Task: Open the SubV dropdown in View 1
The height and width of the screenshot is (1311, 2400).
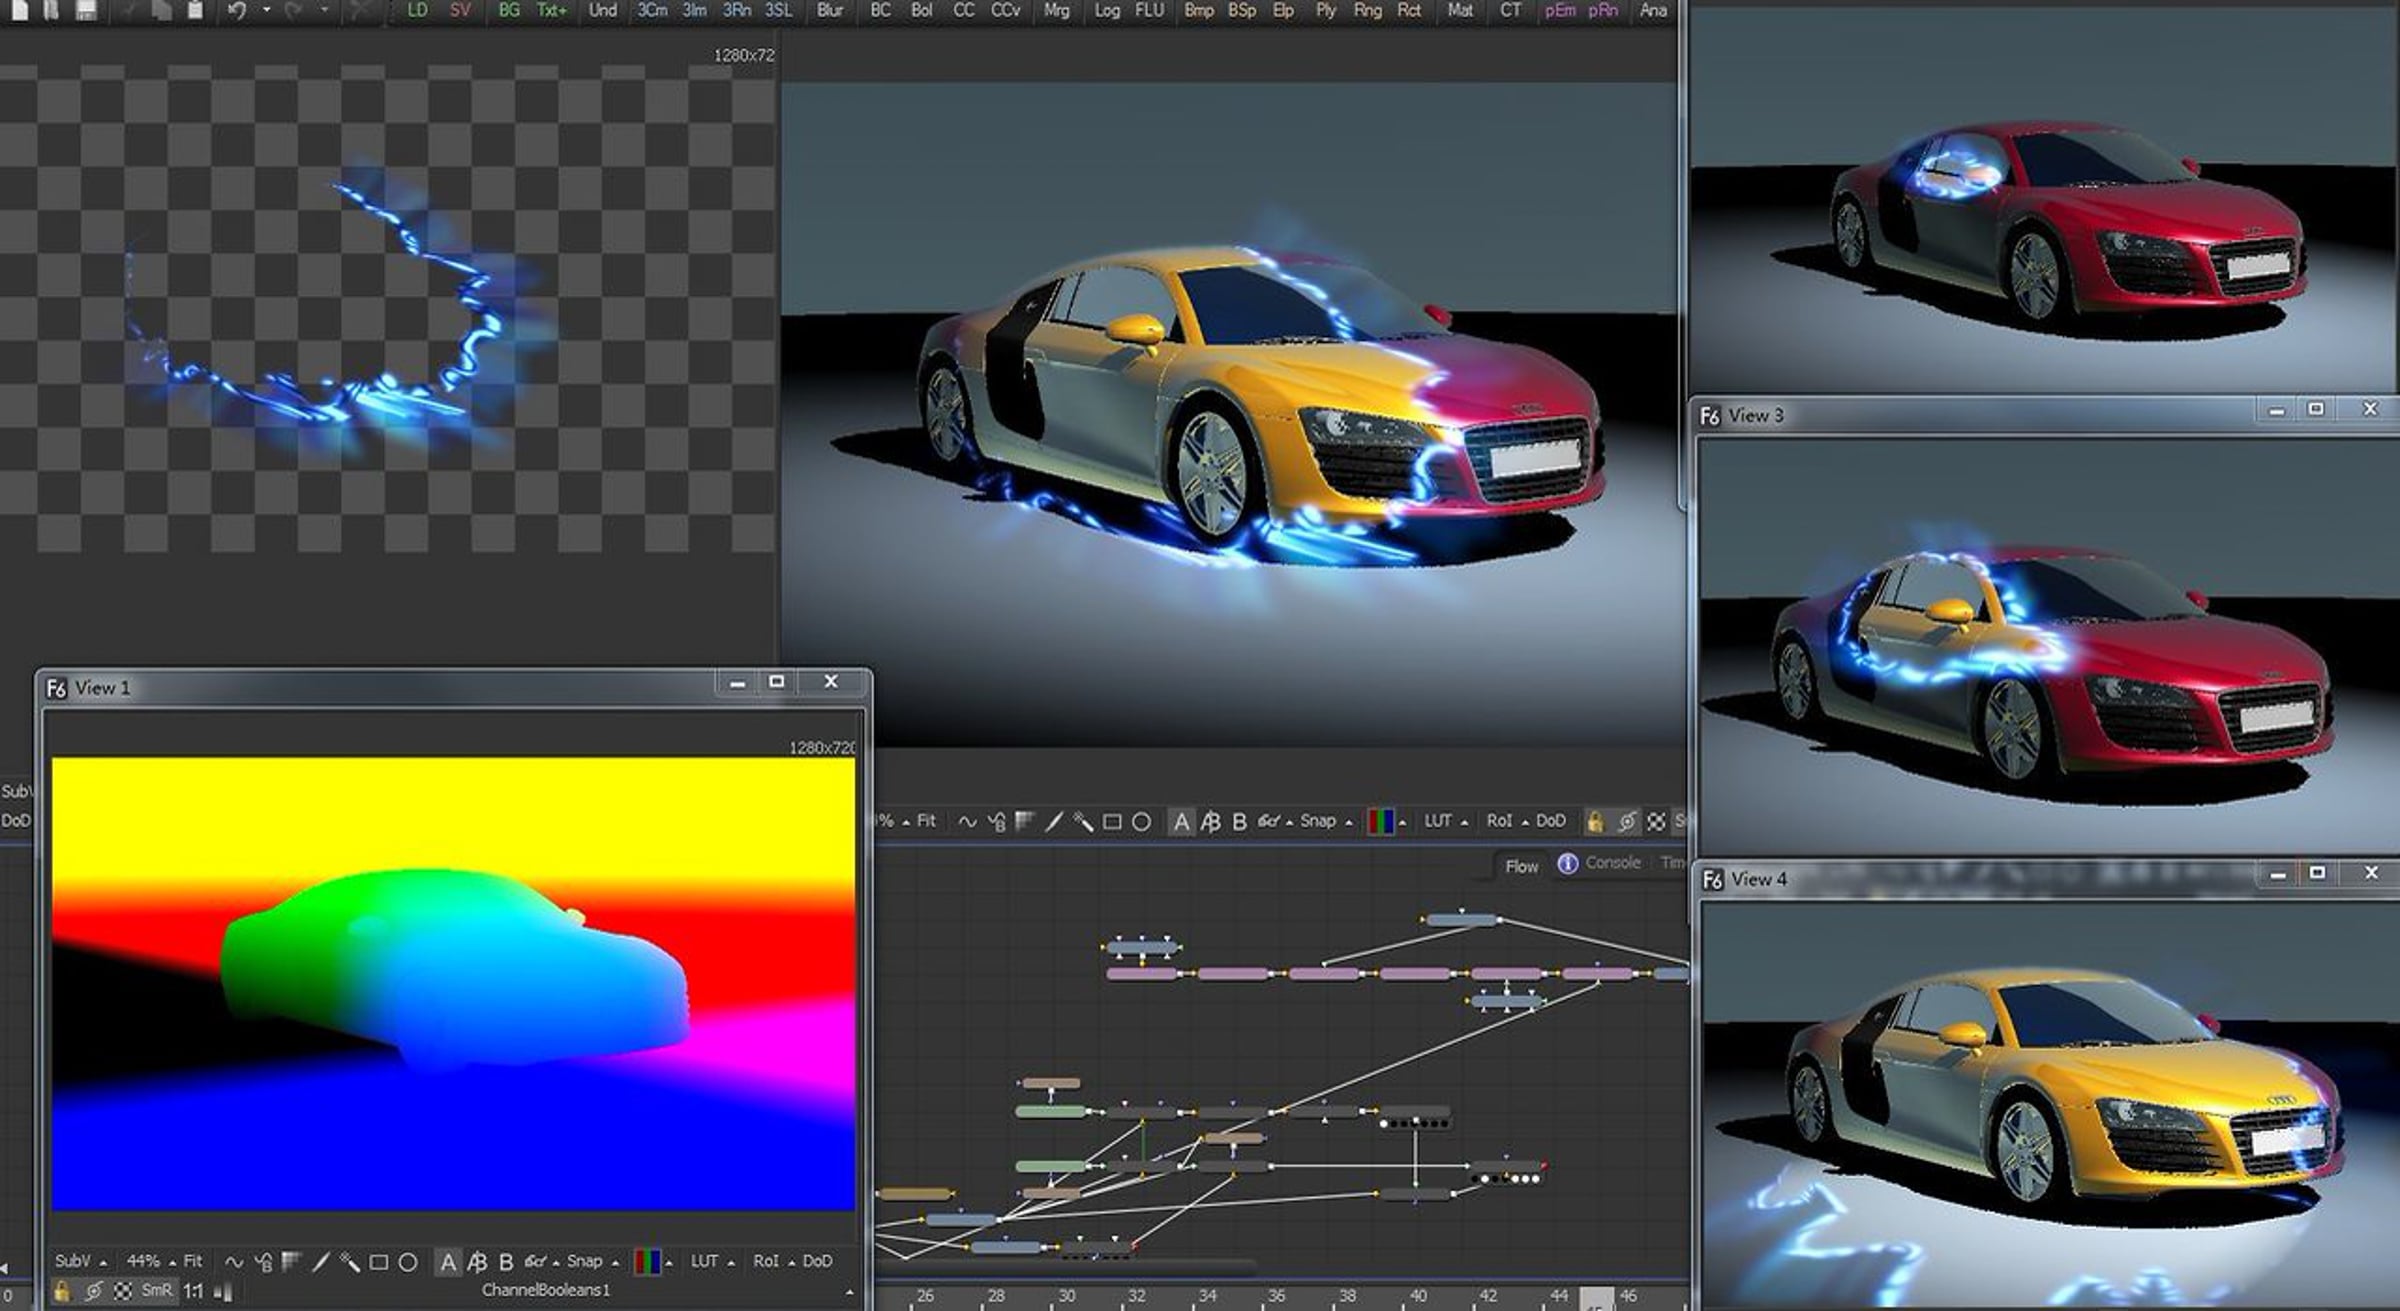Action: [81, 1262]
